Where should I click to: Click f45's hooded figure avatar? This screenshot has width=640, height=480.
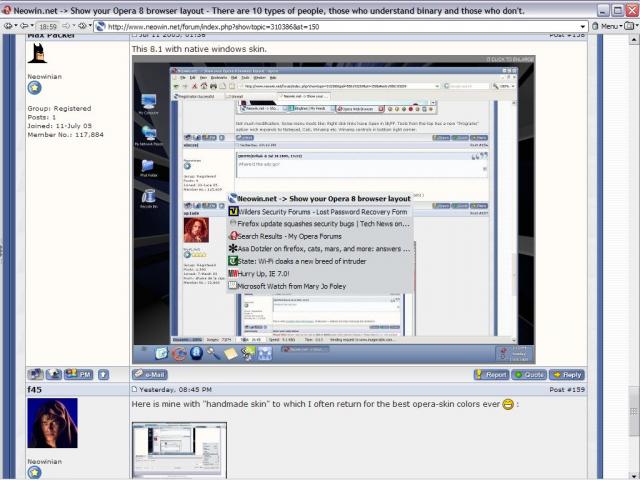[52, 423]
